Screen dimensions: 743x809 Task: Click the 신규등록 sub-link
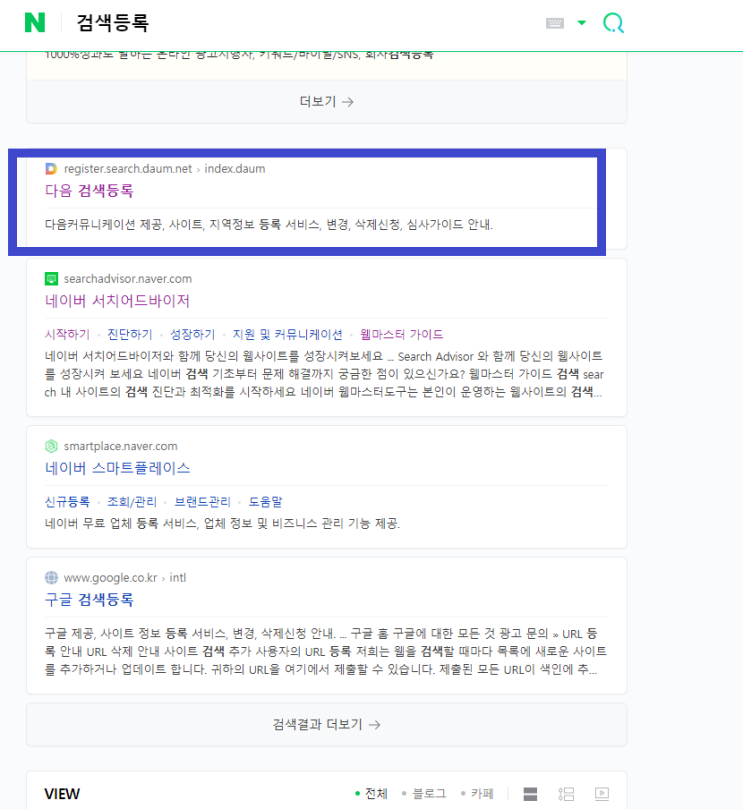[67, 501]
